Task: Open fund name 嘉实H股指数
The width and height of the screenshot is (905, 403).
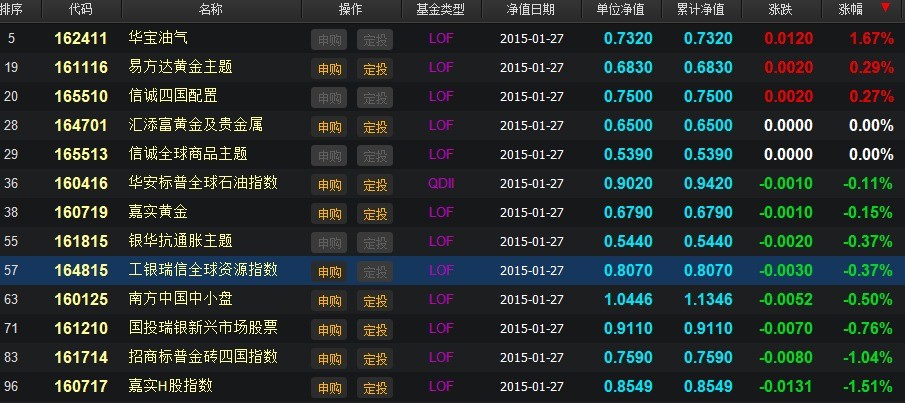Action: tap(170, 386)
